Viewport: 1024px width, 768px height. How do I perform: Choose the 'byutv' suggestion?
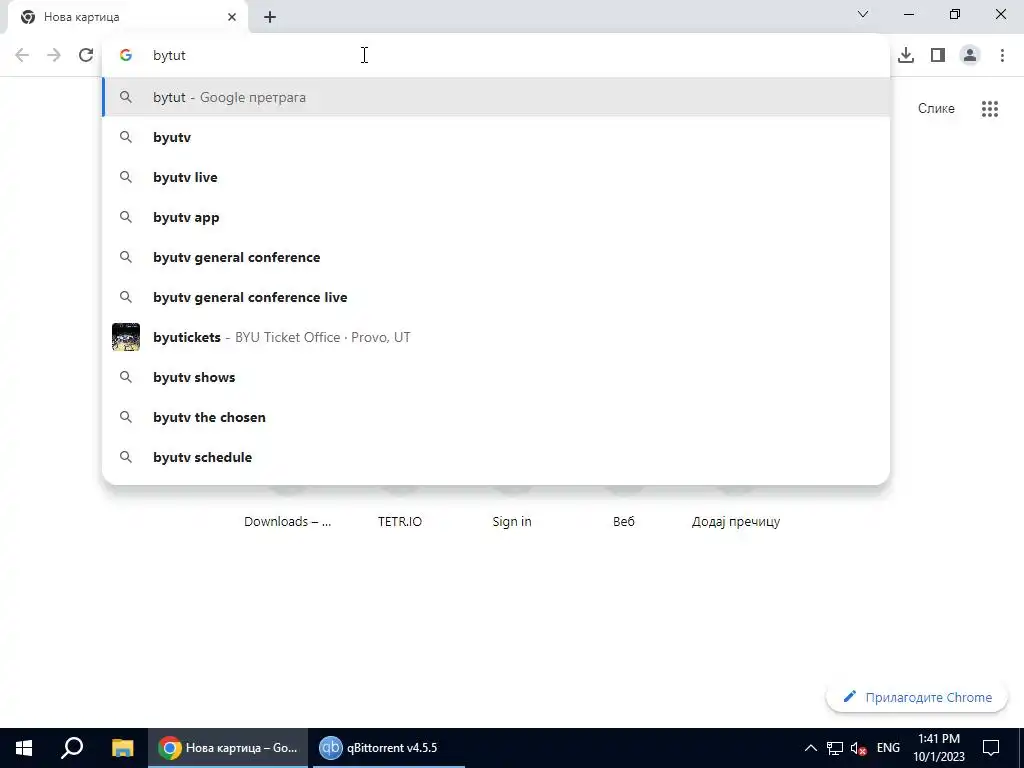coord(496,137)
